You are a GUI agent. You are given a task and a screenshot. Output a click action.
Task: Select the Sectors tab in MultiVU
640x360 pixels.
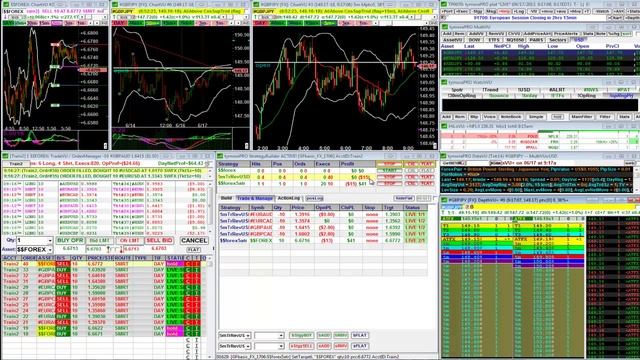(558, 40)
